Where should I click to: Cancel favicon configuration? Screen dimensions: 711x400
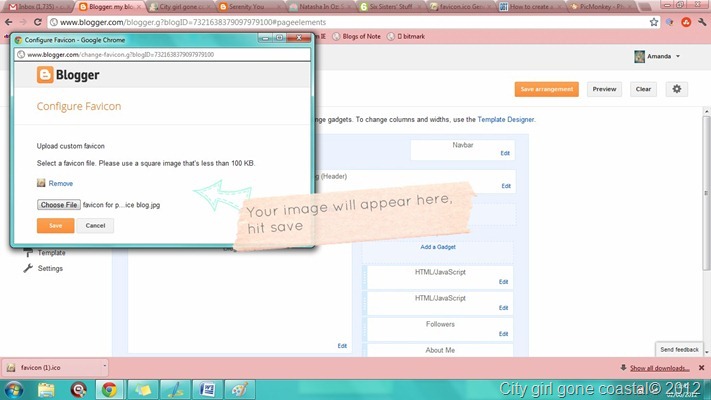coord(95,225)
